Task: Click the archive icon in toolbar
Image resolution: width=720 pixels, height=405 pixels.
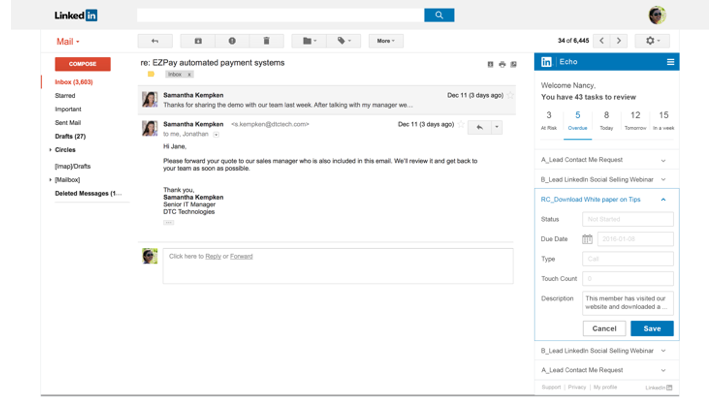Action: (x=198, y=41)
